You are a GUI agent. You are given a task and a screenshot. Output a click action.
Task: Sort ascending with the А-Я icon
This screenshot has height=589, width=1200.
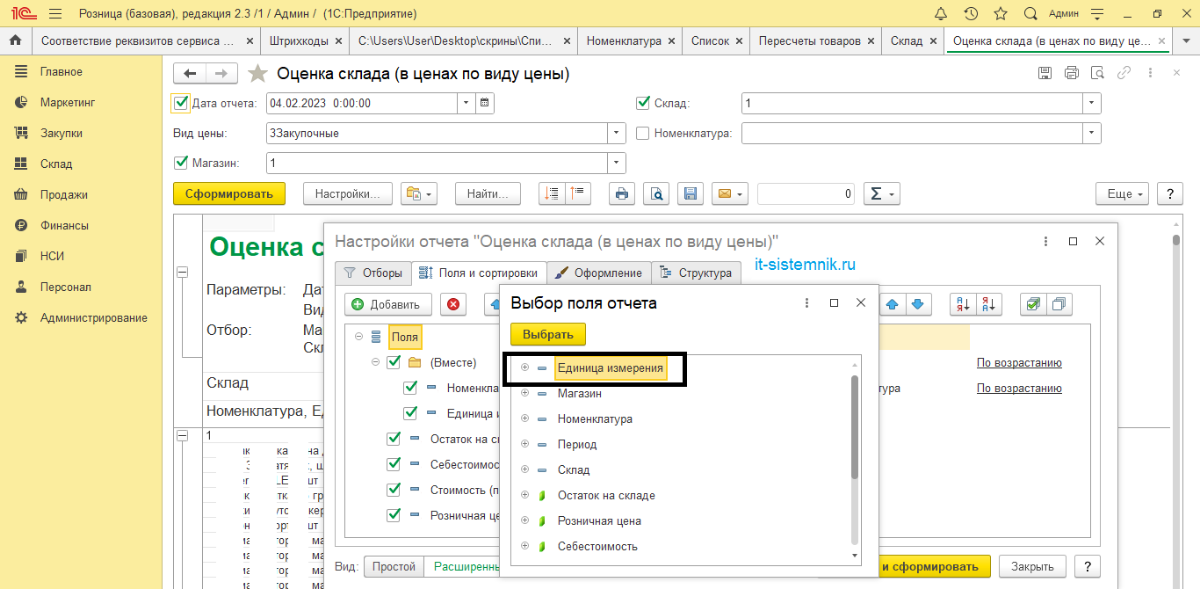pyautogui.click(x=962, y=304)
